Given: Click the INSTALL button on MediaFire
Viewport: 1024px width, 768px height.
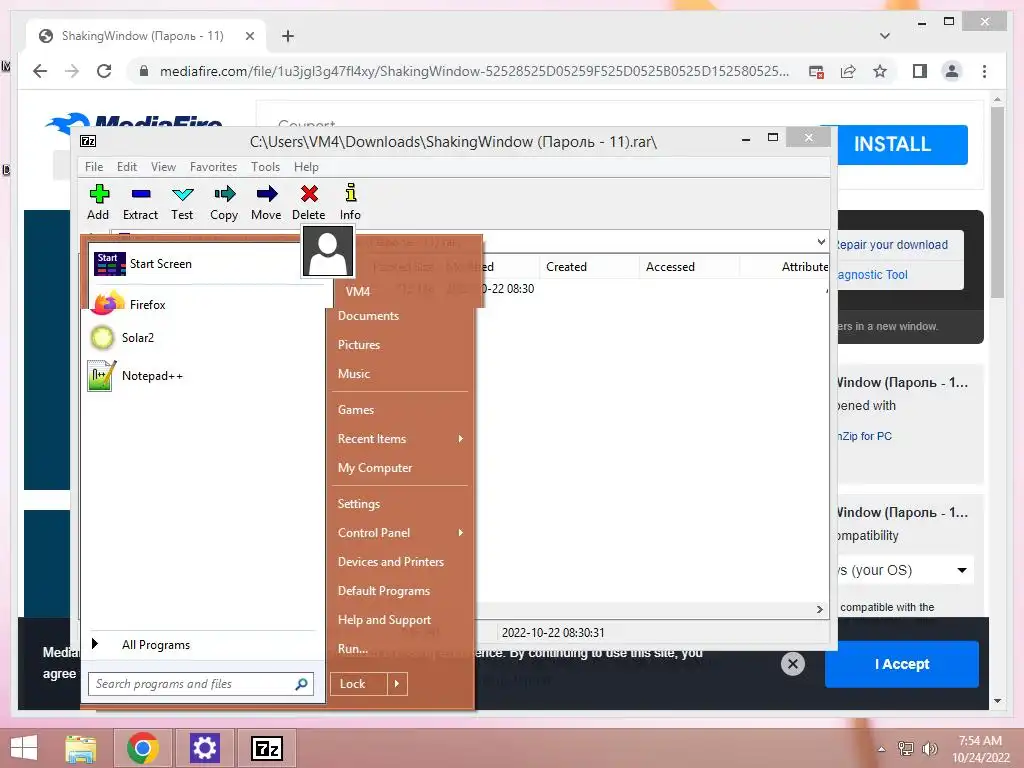Looking at the screenshot, I should click(893, 144).
